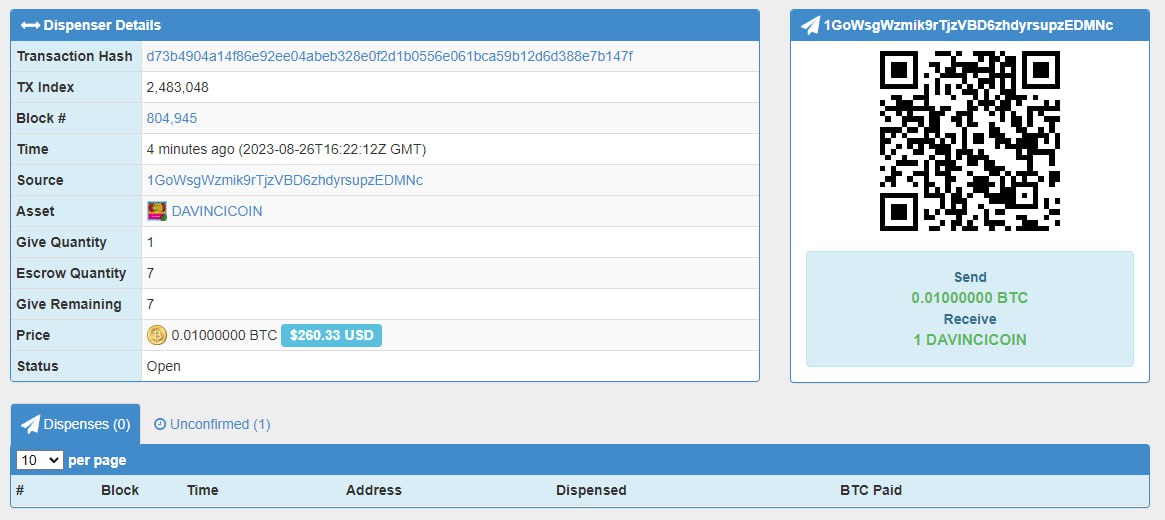
Task: Click the Bitcoin coin icon in Price row
Action: click(x=157, y=335)
